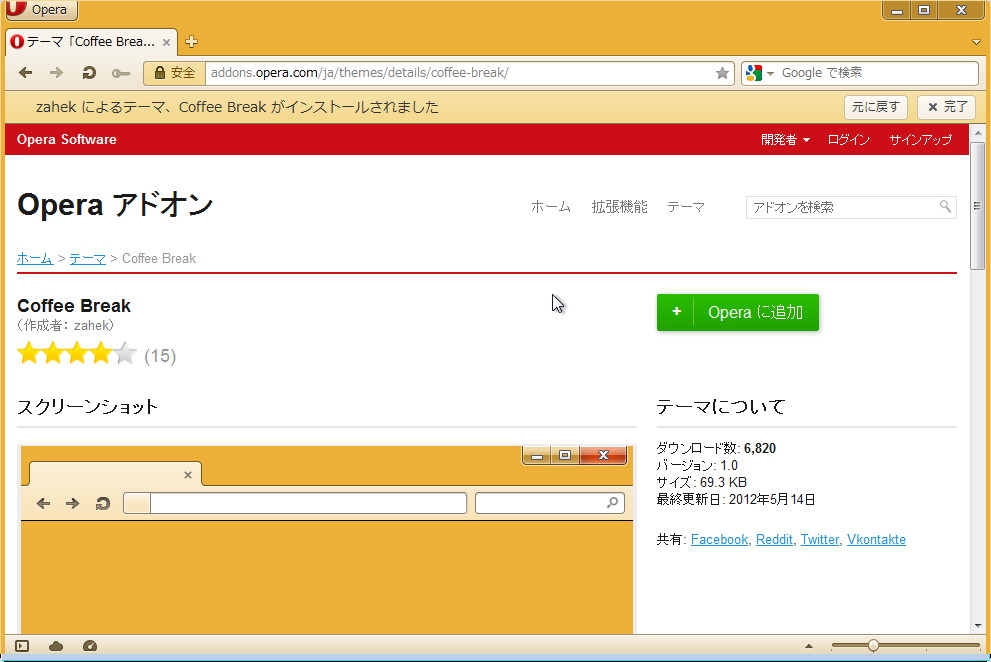
Task: Click the Opera に追加 green button
Action: [x=738, y=312]
